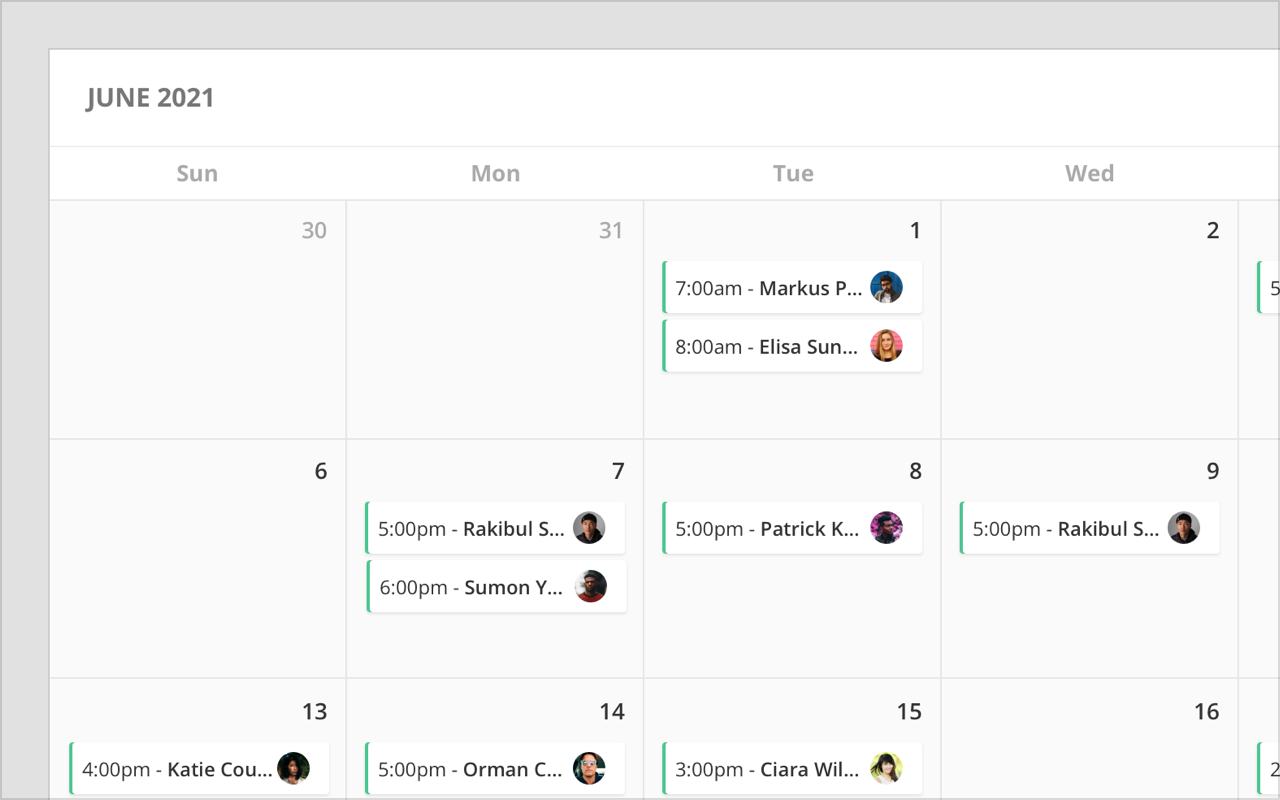Image resolution: width=1280 pixels, height=800 pixels.
Task: Select the Wed column header
Action: point(1089,174)
